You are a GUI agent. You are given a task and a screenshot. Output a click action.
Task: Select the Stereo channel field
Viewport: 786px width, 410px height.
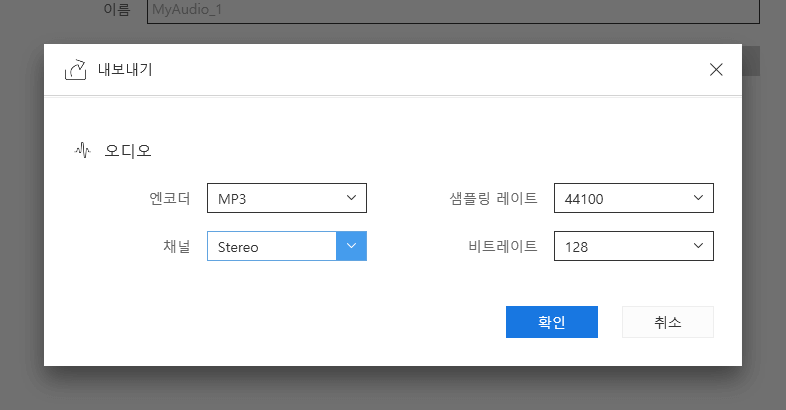pos(271,246)
